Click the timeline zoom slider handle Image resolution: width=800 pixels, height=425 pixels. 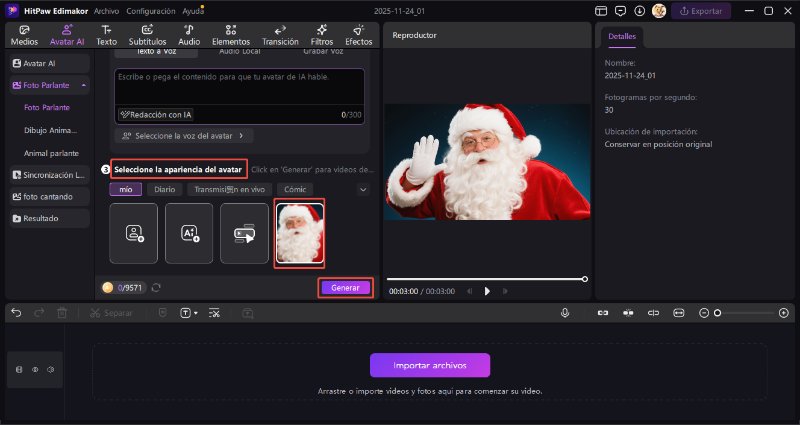pyautogui.click(x=717, y=313)
